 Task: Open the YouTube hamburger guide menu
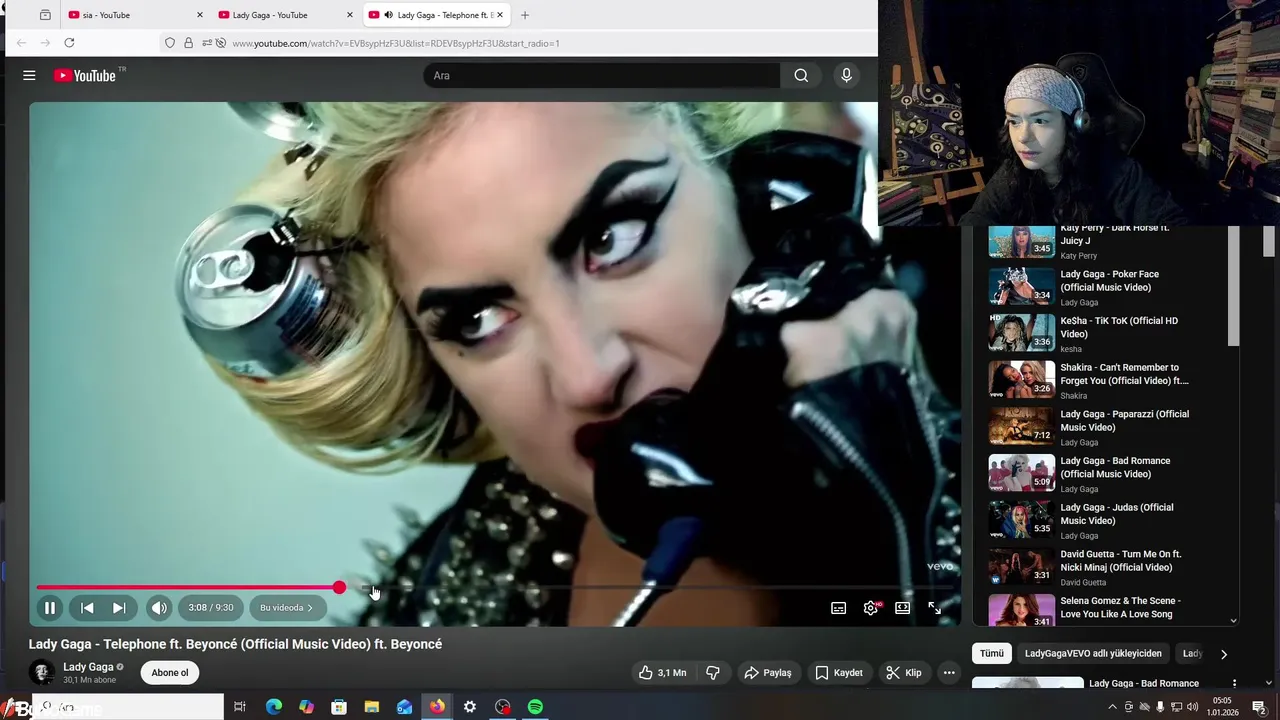[29, 75]
